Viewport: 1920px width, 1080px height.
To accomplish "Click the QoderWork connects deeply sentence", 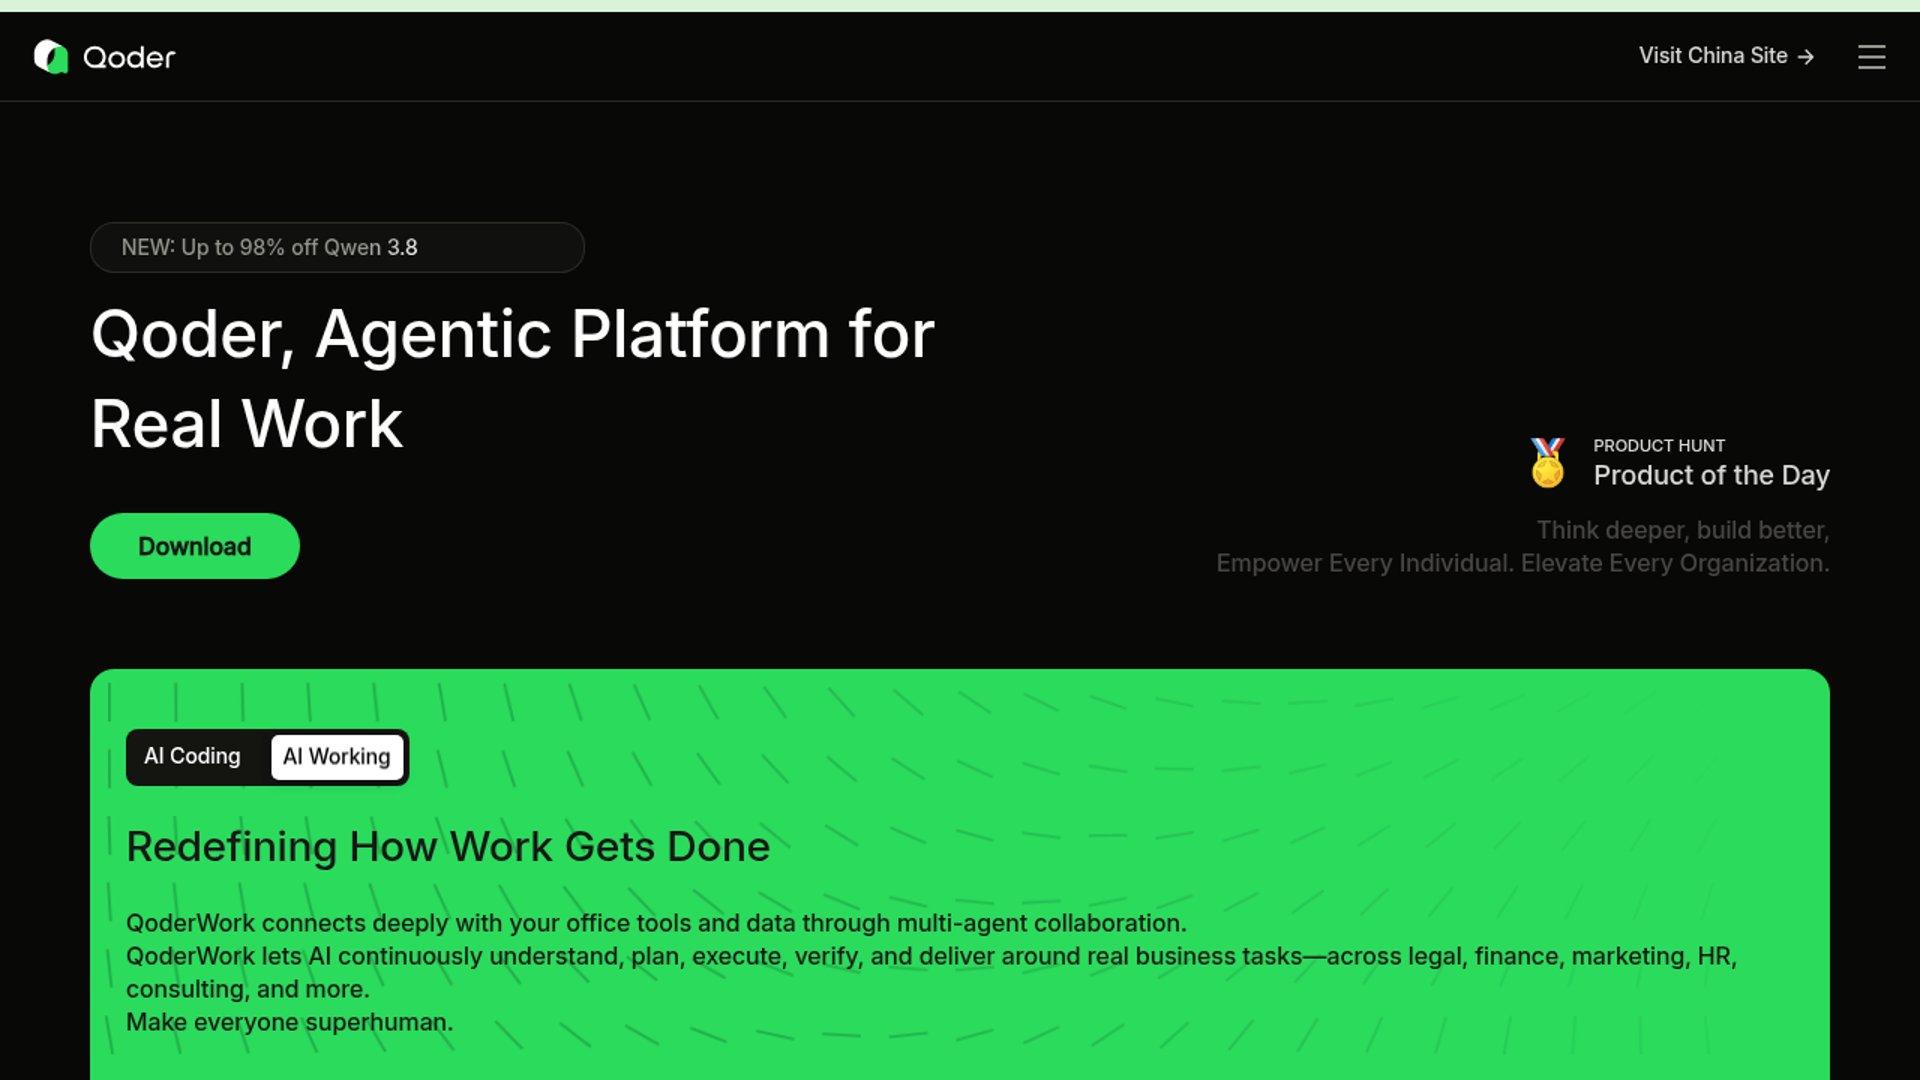I will click(x=656, y=923).
